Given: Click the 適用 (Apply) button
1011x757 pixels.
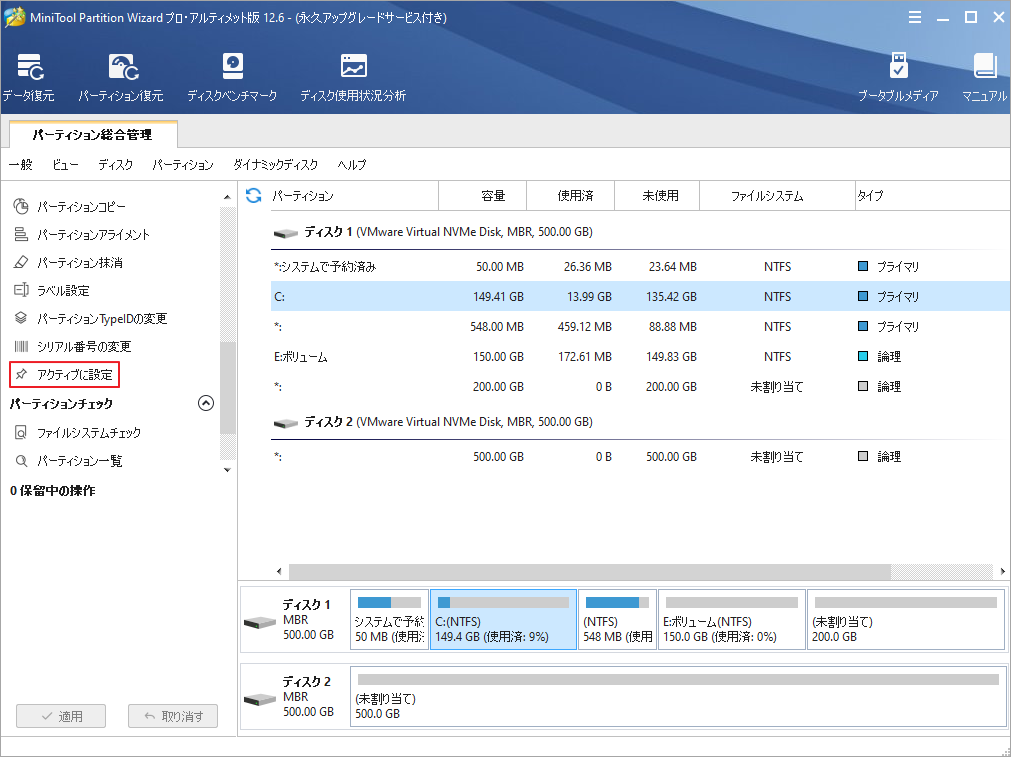Looking at the screenshot, I should click(60, 716).
